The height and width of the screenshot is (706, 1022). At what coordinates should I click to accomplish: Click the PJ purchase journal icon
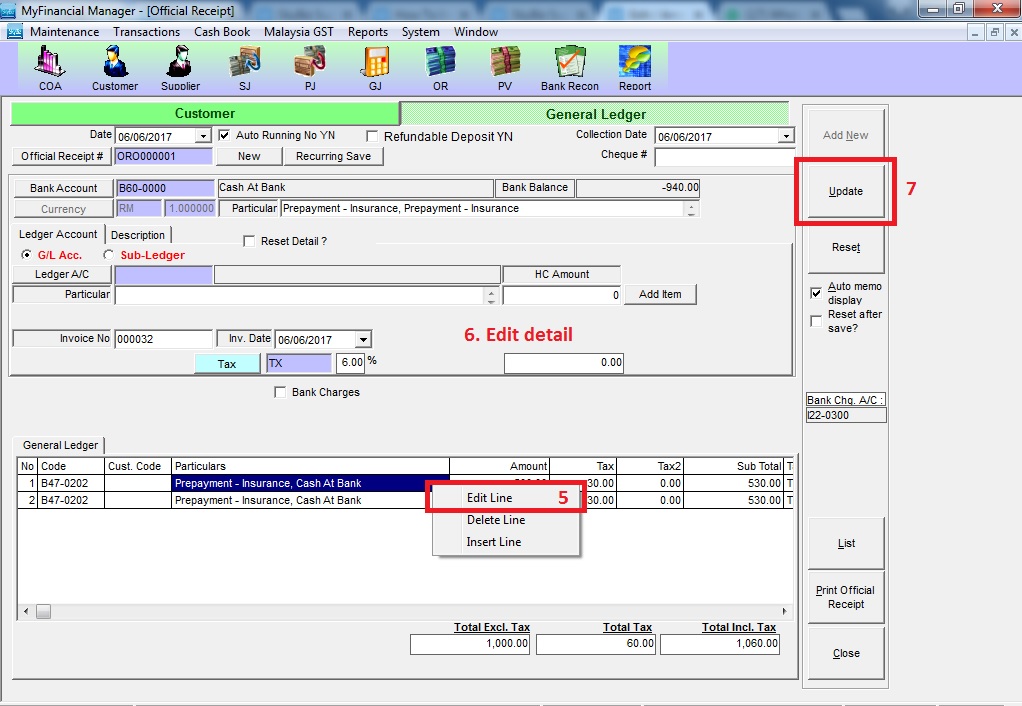(309, 66)
